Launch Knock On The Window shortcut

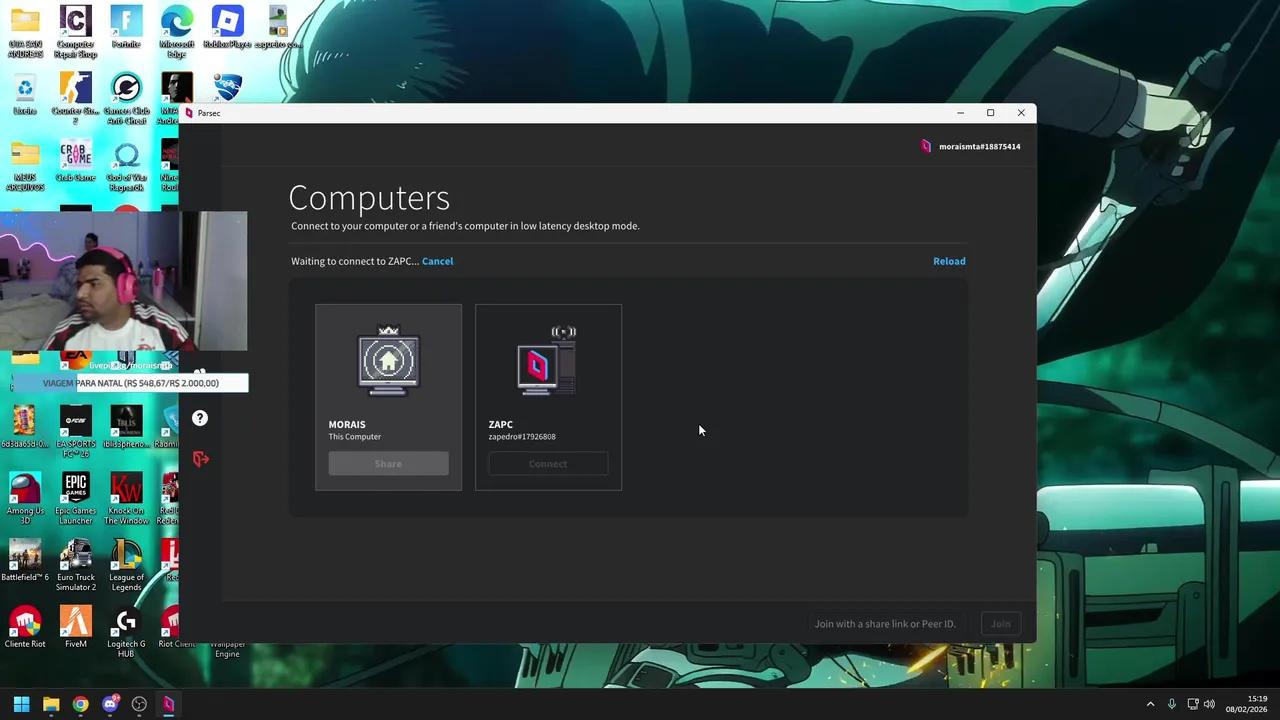click(x=126, y=500)
